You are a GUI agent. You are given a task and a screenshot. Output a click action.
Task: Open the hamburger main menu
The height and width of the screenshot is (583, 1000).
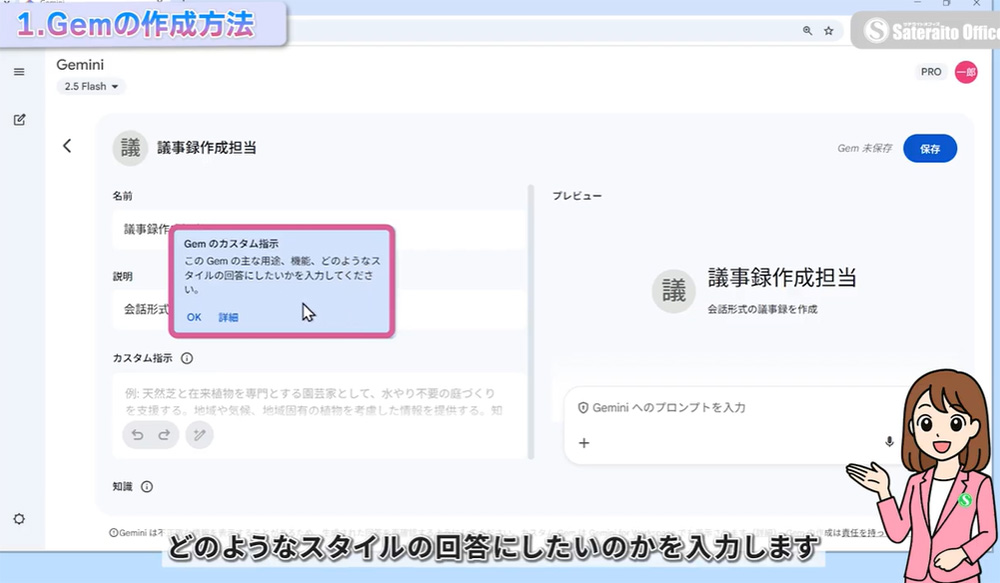pyautogui.click(x=19, y=72)
